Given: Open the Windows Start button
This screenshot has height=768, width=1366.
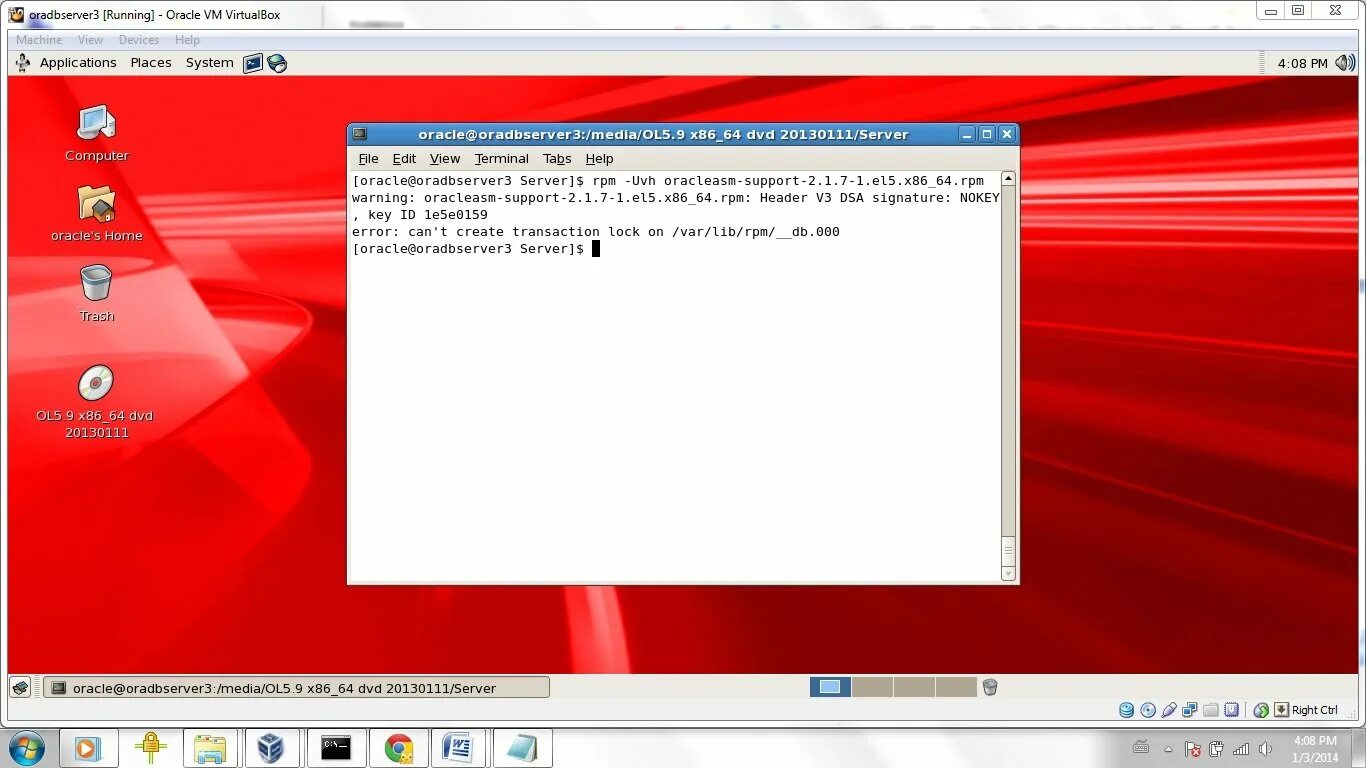Looking at the screenshot, I should point(26,748).
